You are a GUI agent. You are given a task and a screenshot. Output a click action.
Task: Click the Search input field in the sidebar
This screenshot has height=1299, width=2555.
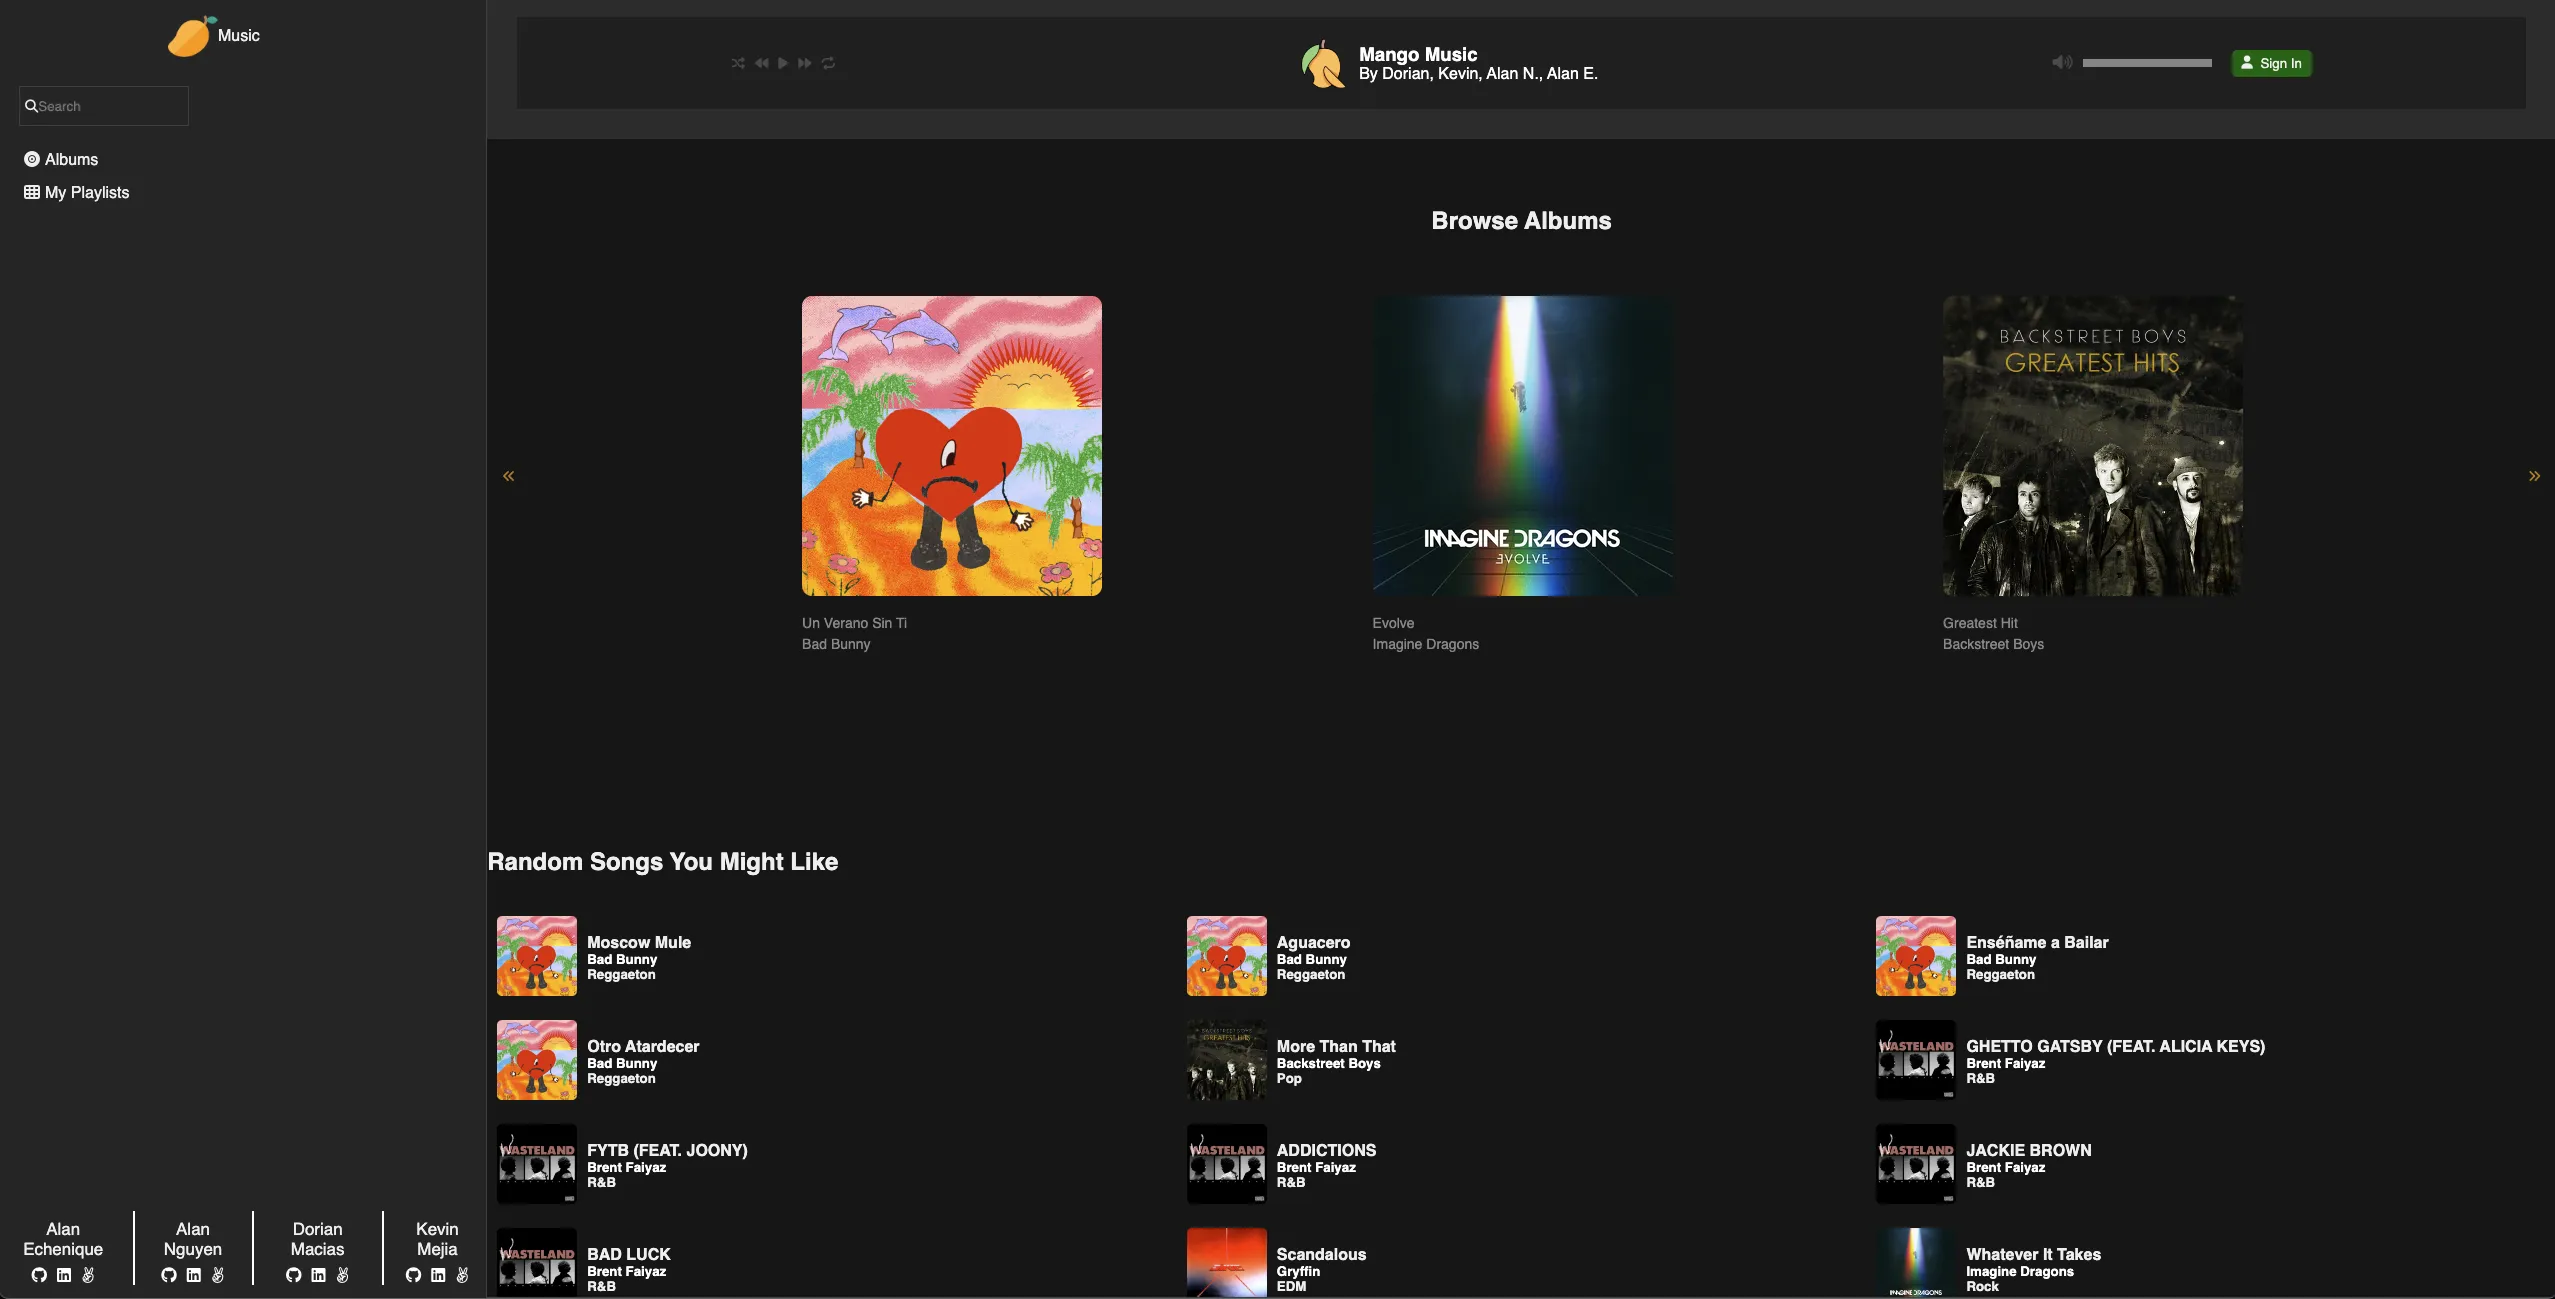[x=103, y=105]
